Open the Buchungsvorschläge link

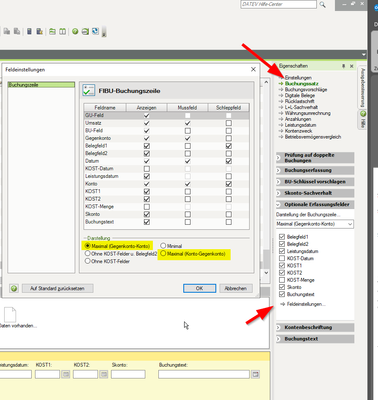(x=306, y=90)
